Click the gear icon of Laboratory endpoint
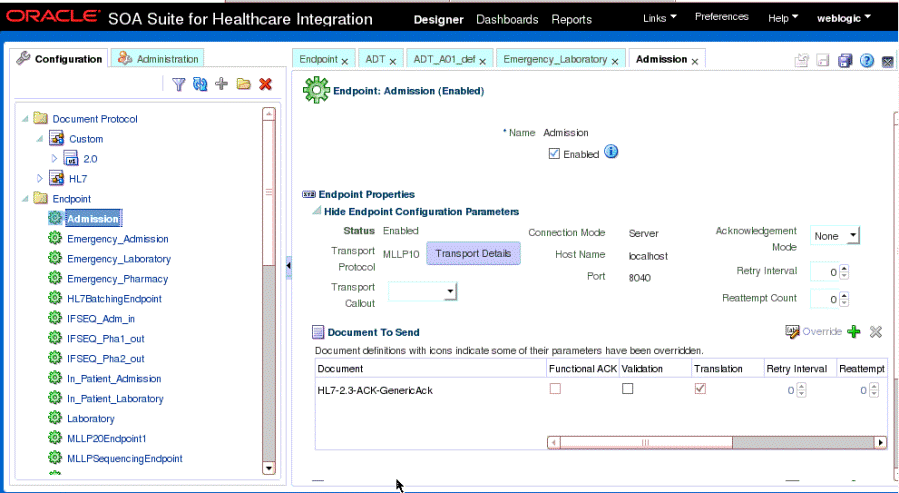899x493 pixels. [x=55, y=418]
